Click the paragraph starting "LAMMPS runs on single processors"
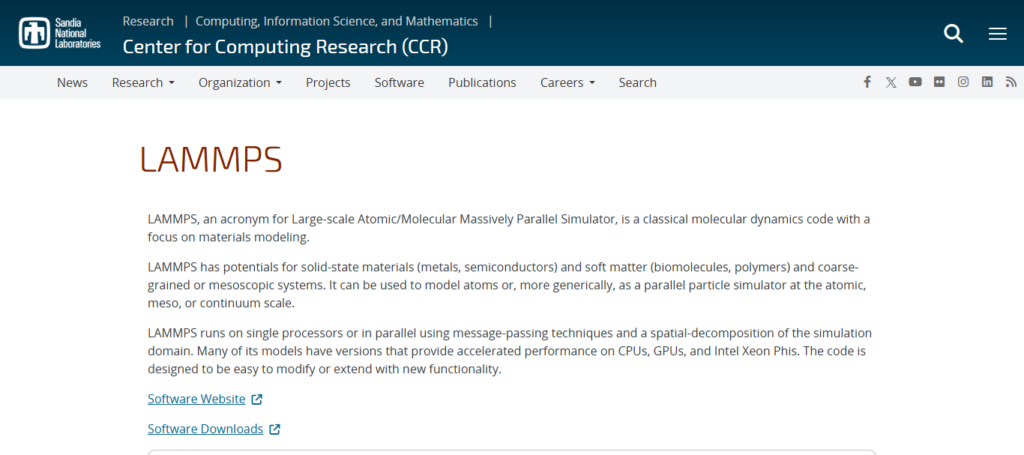Viewport: 1024px width, 455px height. 509,351
